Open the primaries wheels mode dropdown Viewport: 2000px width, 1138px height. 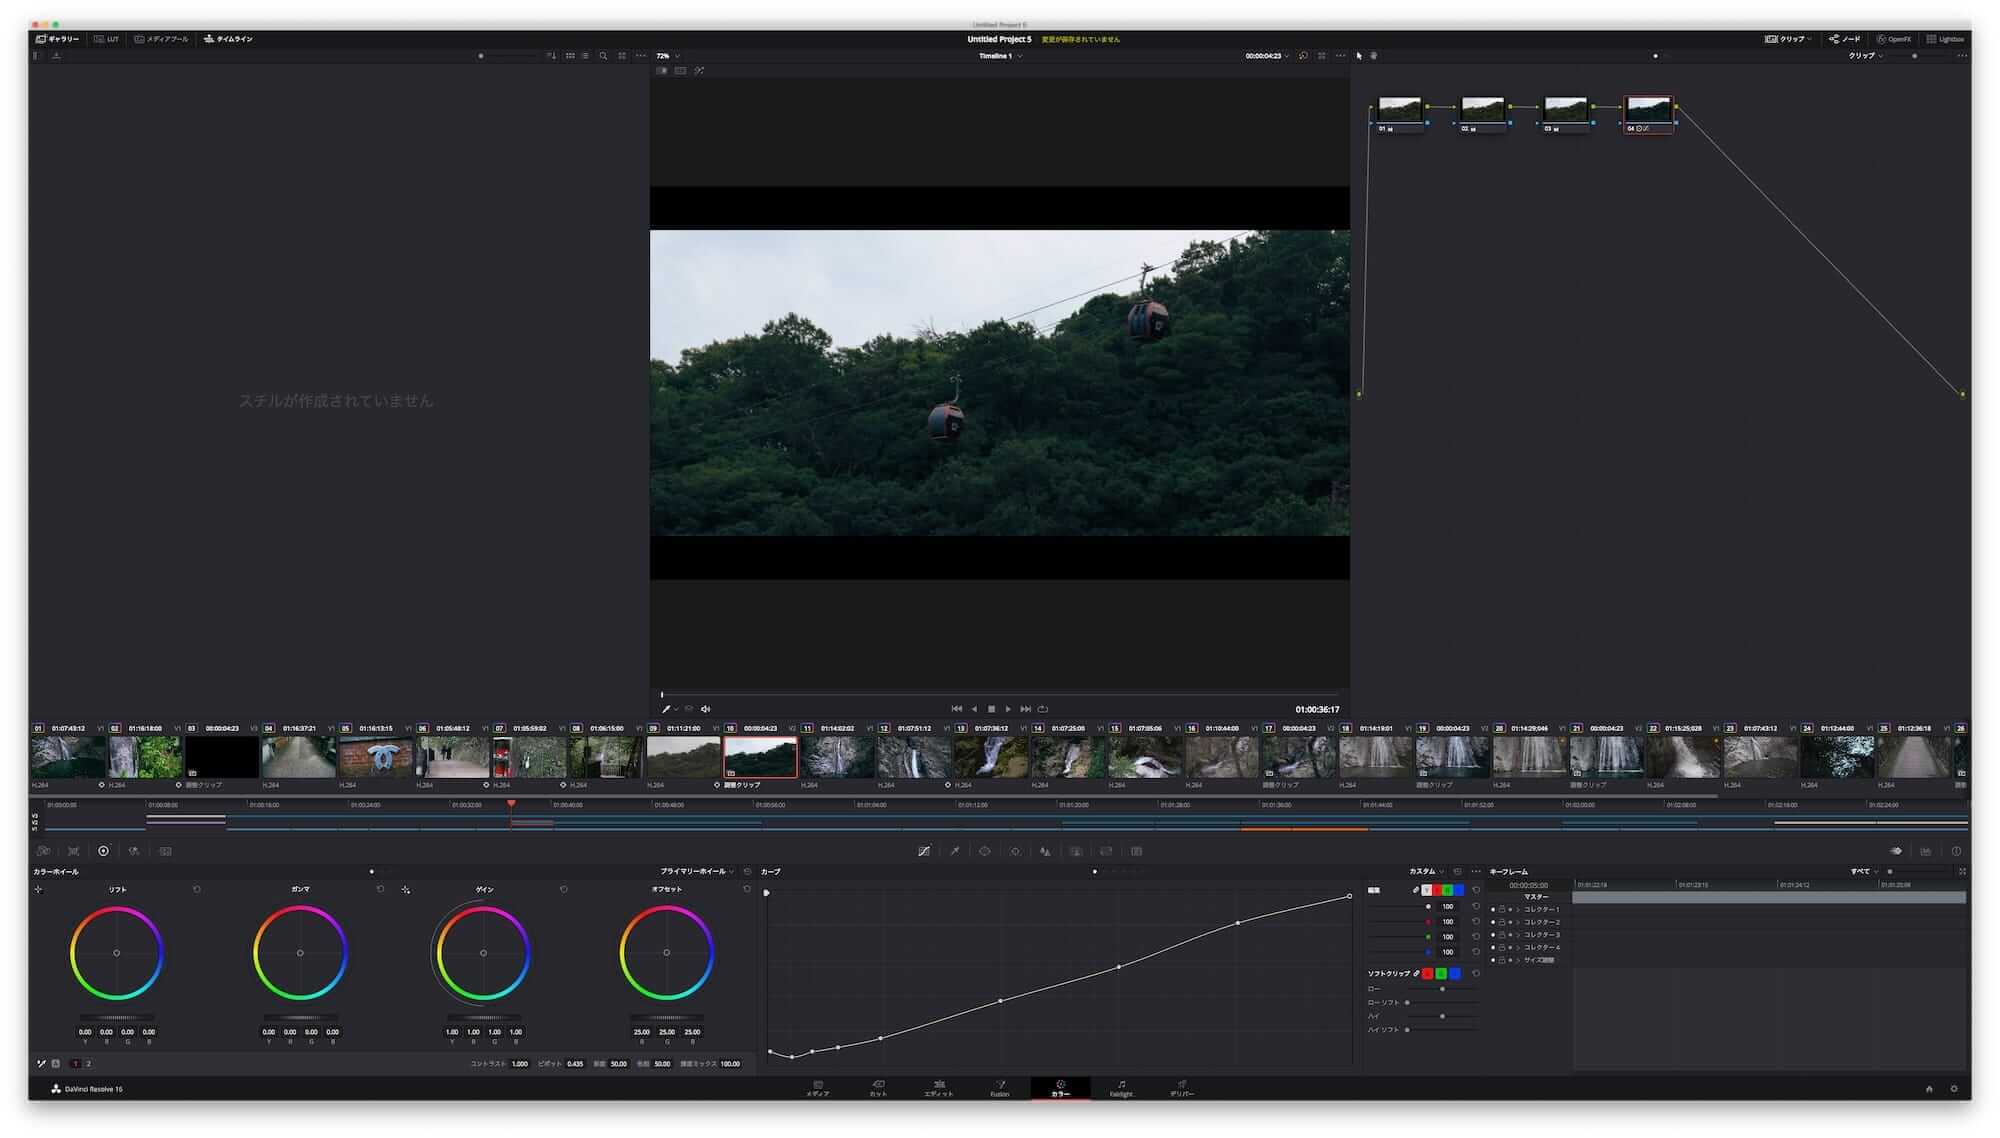tap(697, 871)
